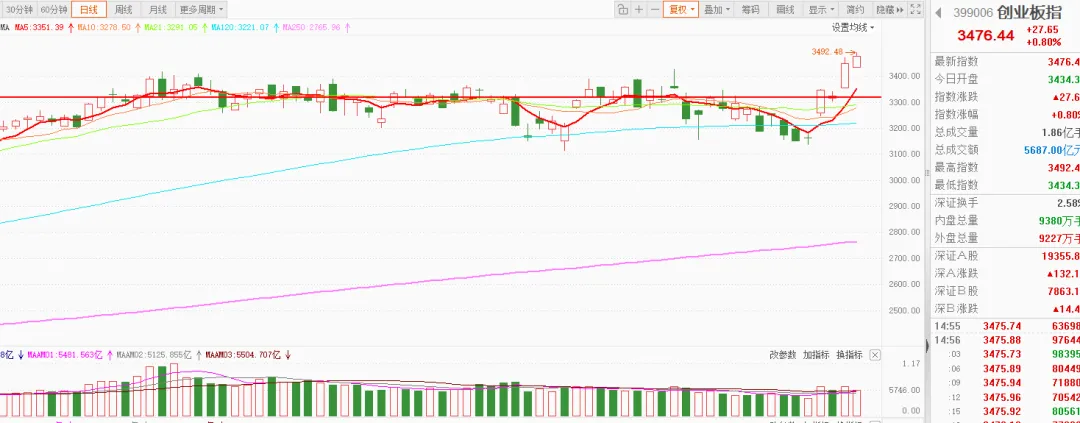This screenshot has height=423, width=1080.
Task: Click the 筹码 button
Action: click(751, 10)
